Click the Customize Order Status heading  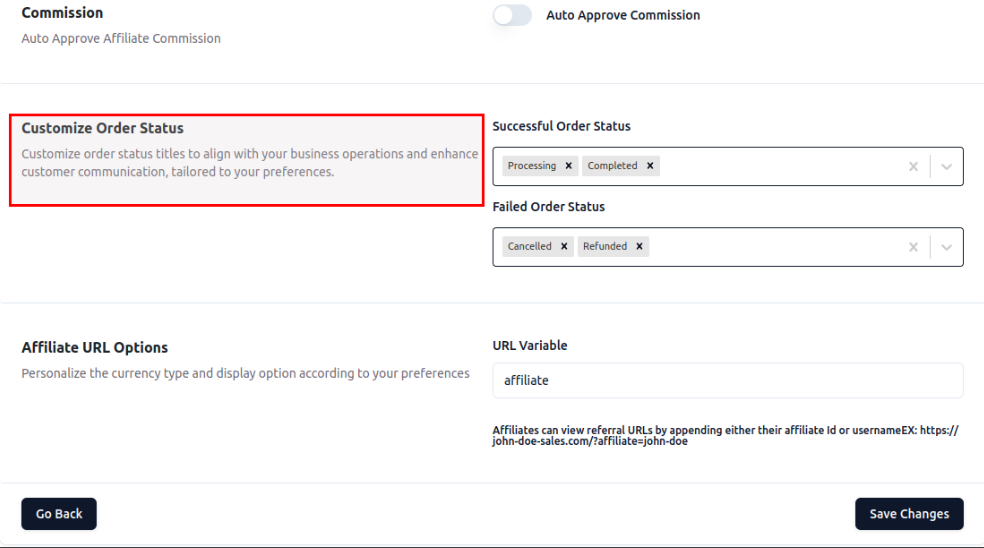(x=103, y=128)
